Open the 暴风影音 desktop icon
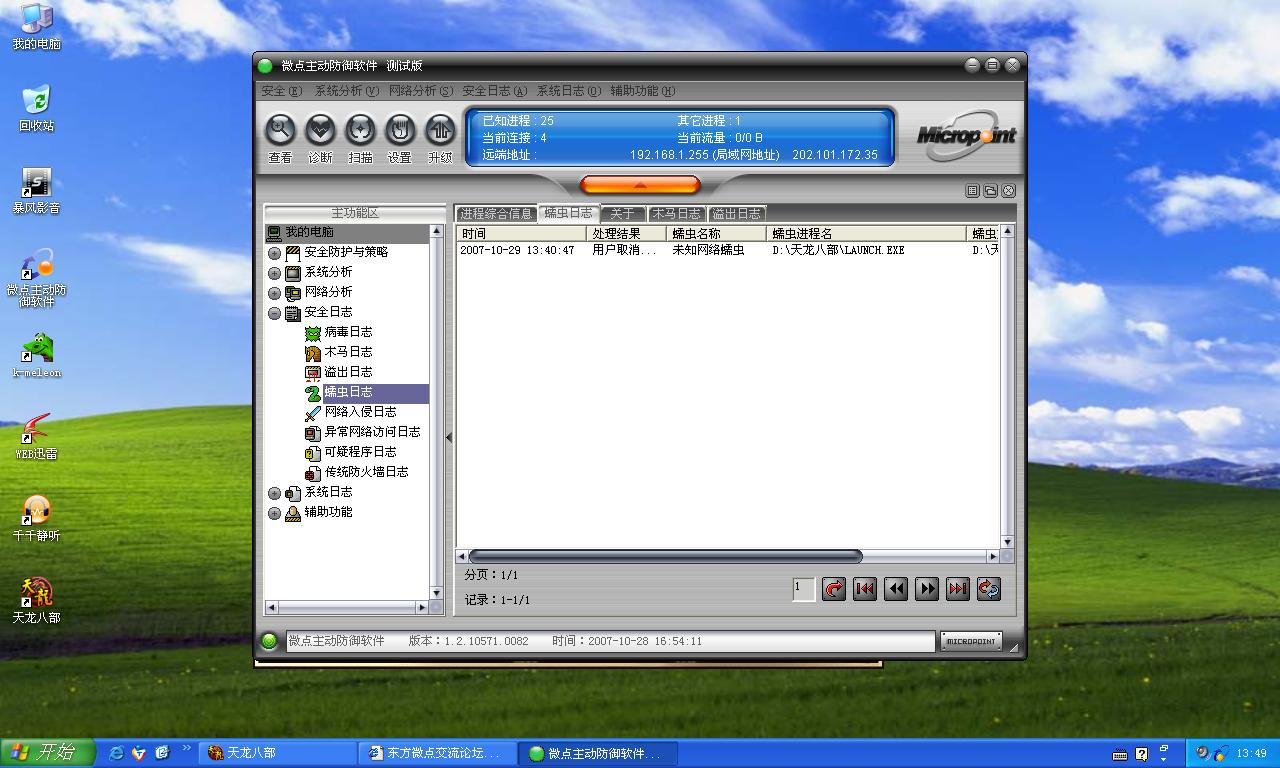 tap(36, 191)
